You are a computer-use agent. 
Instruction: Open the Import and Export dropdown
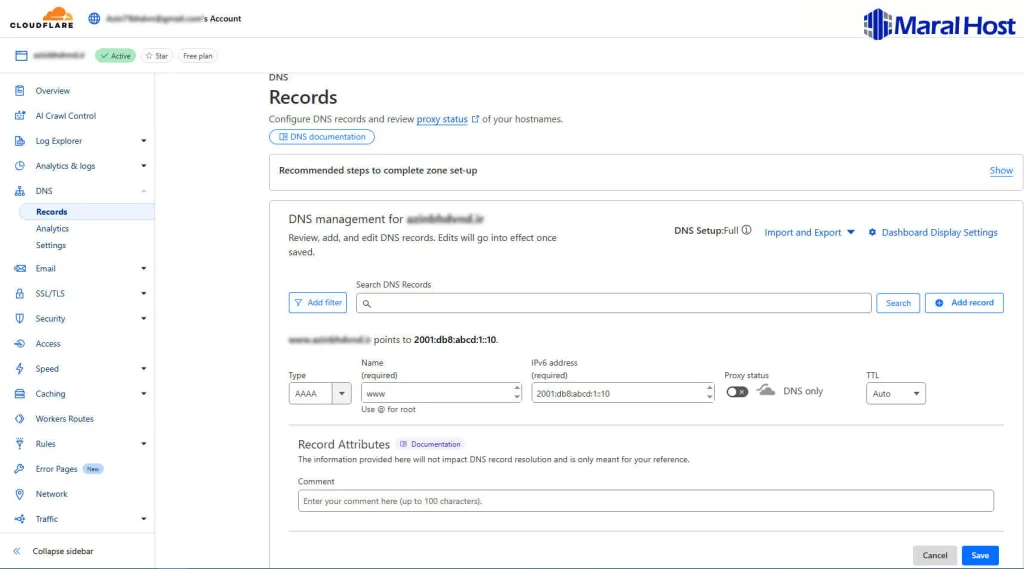(x=809, y=233)
